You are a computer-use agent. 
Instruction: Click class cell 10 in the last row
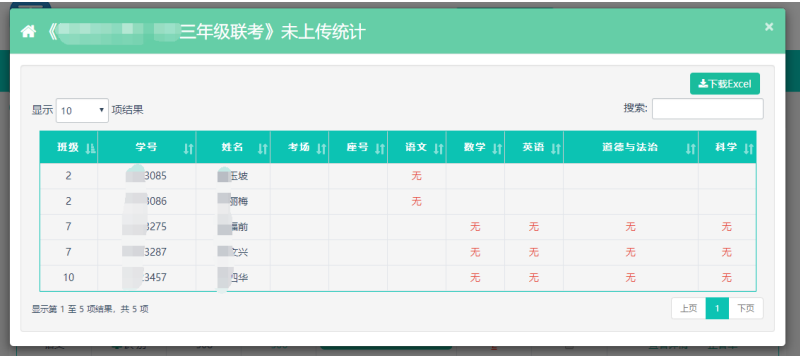pos(68,278)
